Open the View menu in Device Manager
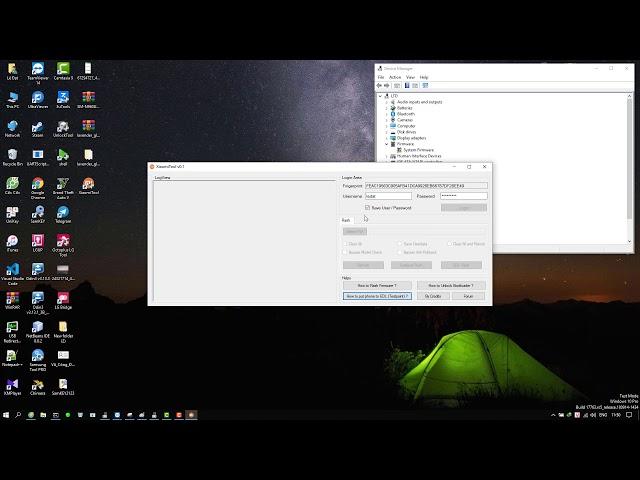The image size is (640, 480). 410,77
